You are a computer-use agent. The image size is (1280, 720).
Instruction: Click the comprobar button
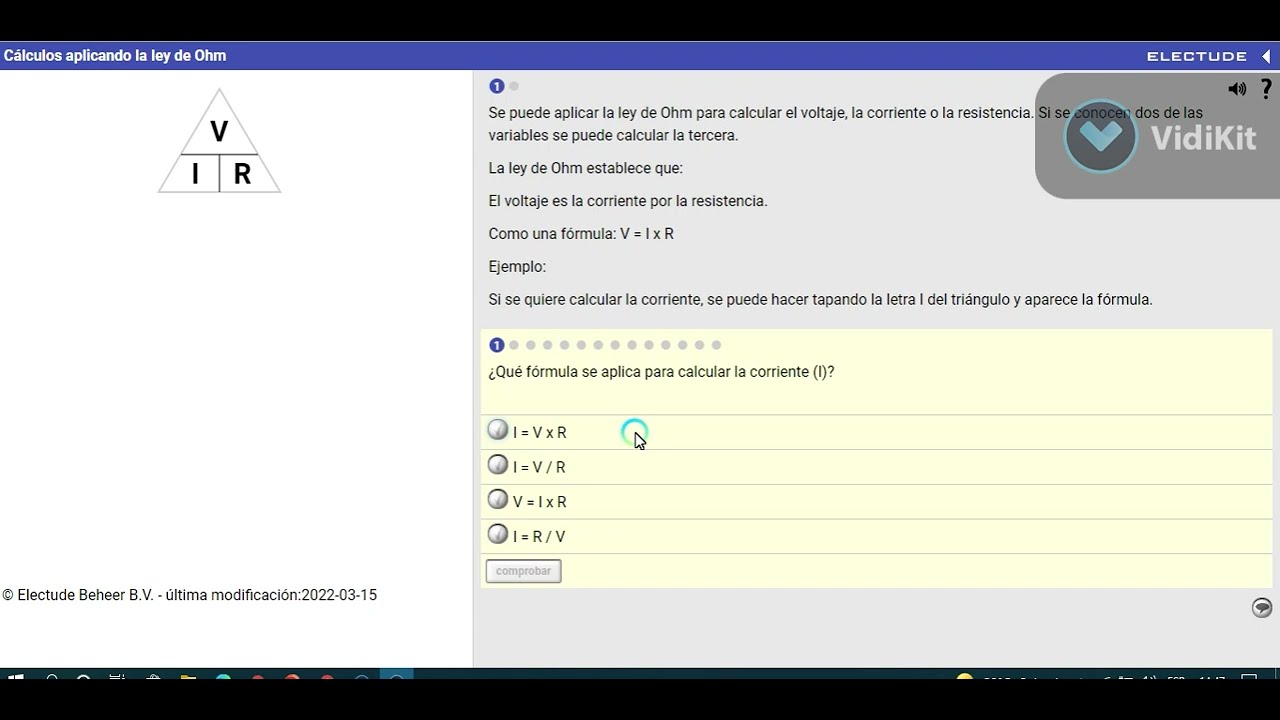coord(523,571)
